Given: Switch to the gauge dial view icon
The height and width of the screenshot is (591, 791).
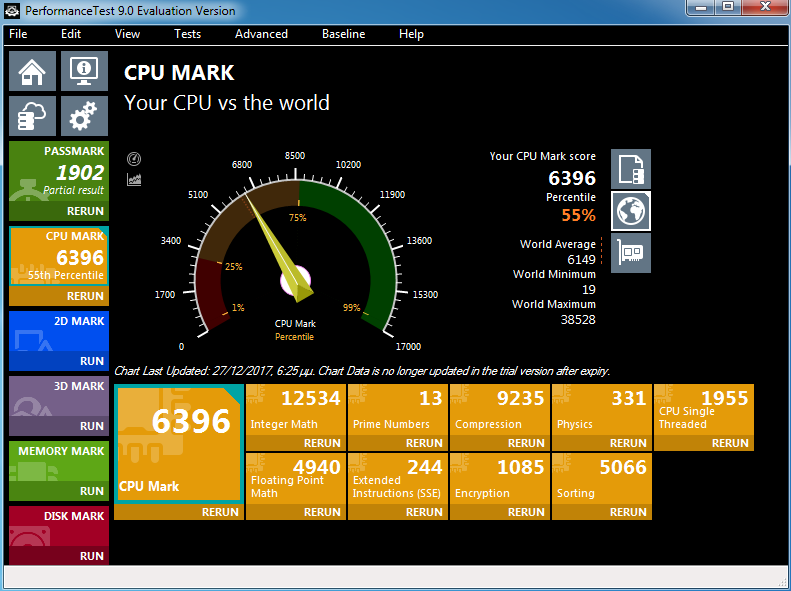Looking at the screenshot, I should point(134,159).
